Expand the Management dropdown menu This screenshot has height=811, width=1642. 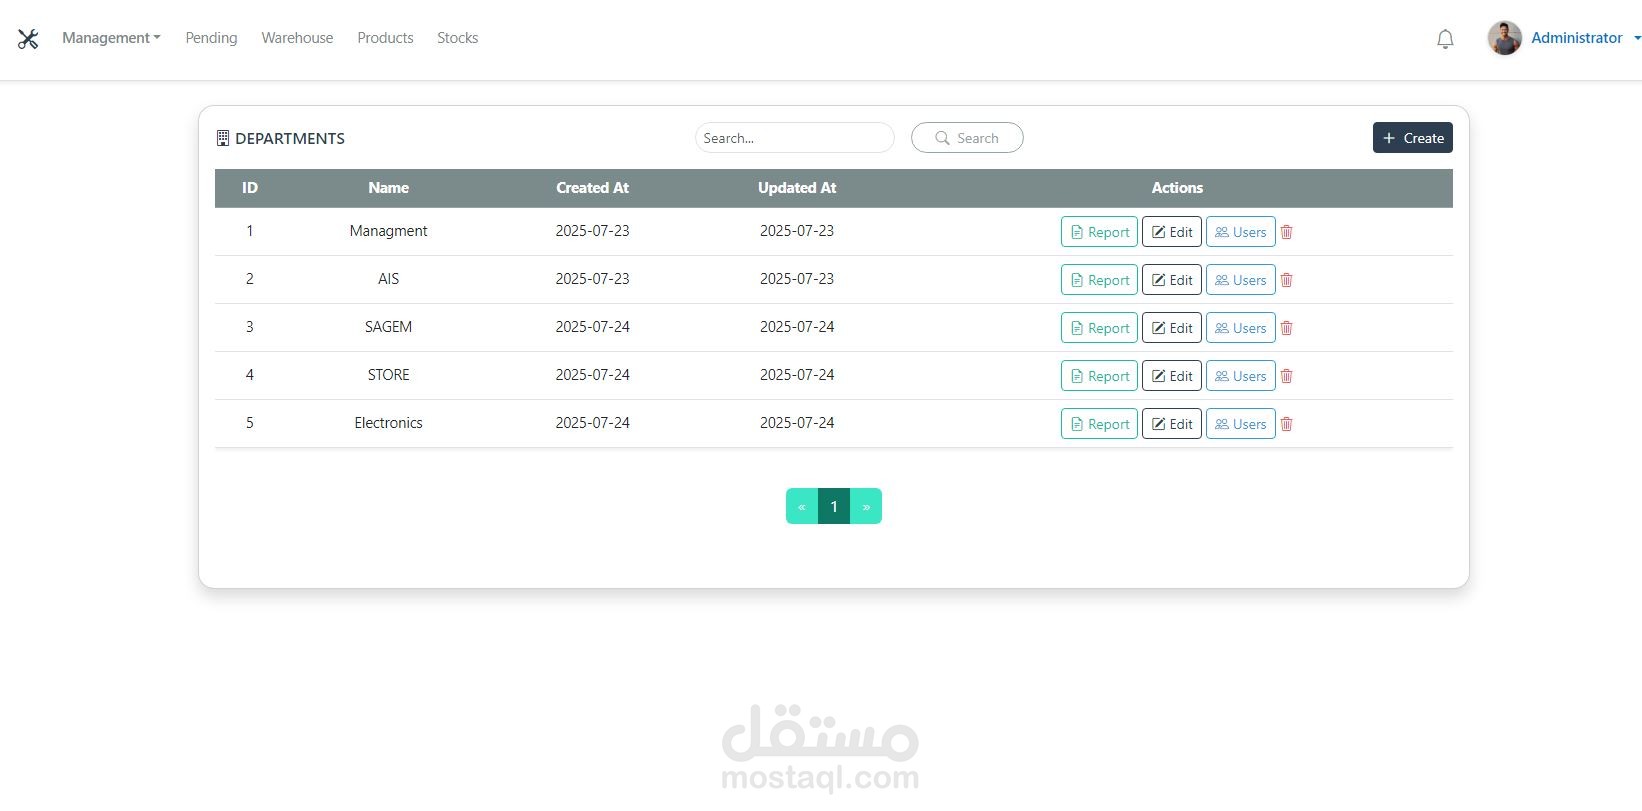[111, 38]
